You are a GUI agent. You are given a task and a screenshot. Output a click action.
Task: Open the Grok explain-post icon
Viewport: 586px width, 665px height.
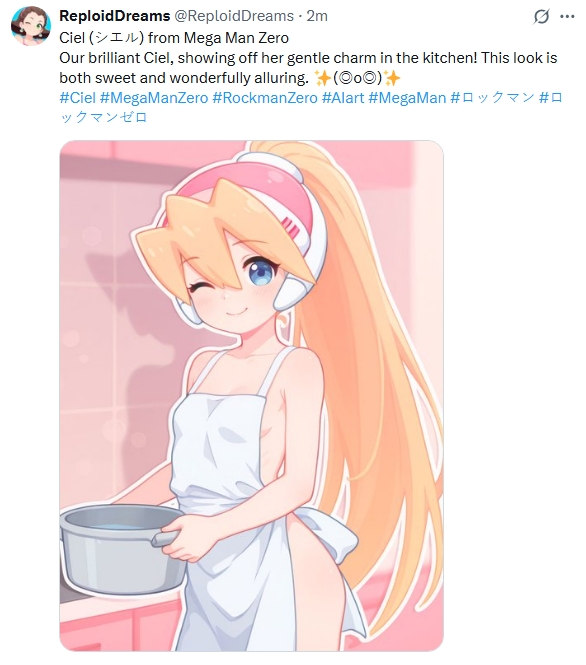[541, 17]
